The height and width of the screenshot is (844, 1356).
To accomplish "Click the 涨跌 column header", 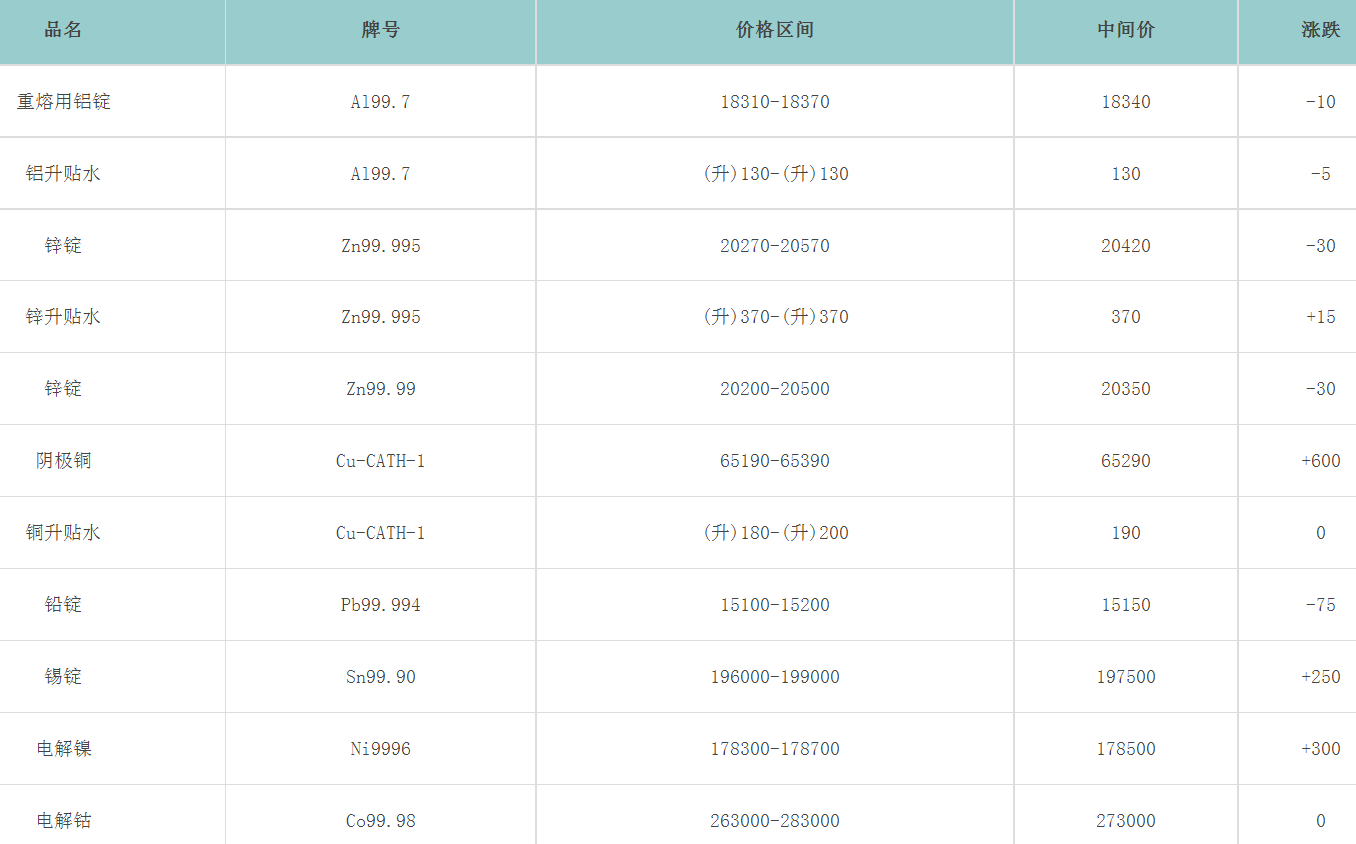I will coord(1320,30).
